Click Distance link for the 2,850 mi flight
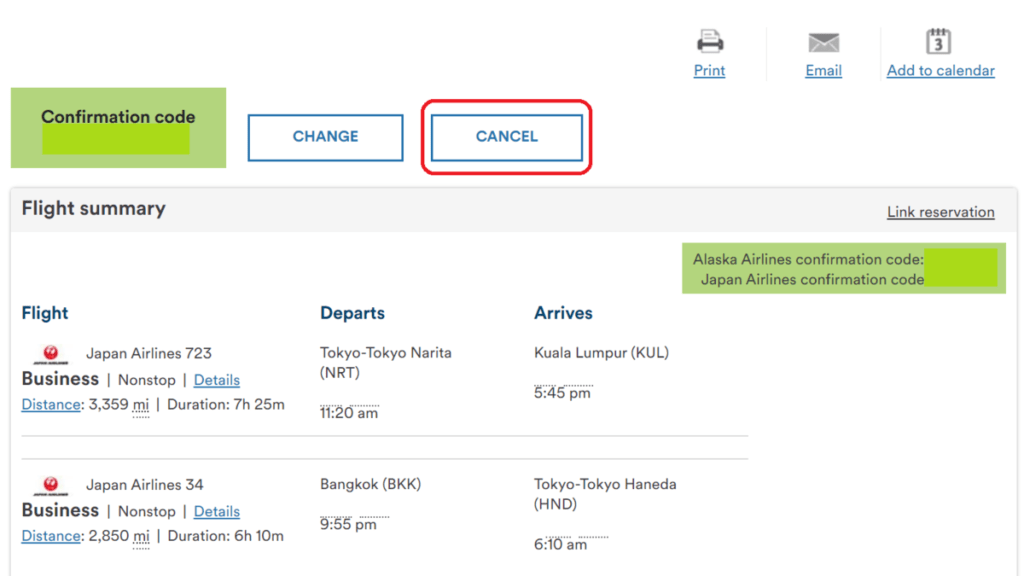1024x576 pixels. 51,536
